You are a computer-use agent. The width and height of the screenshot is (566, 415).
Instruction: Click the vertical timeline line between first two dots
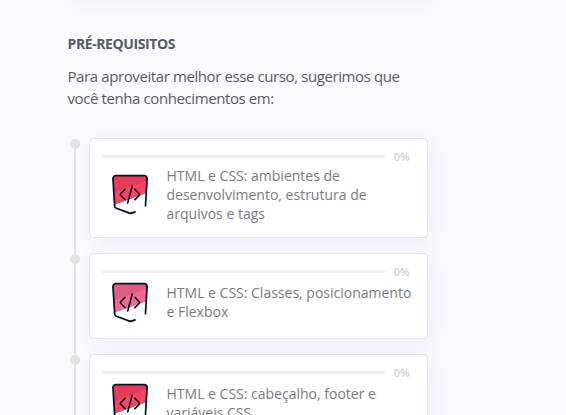point(75,201)
